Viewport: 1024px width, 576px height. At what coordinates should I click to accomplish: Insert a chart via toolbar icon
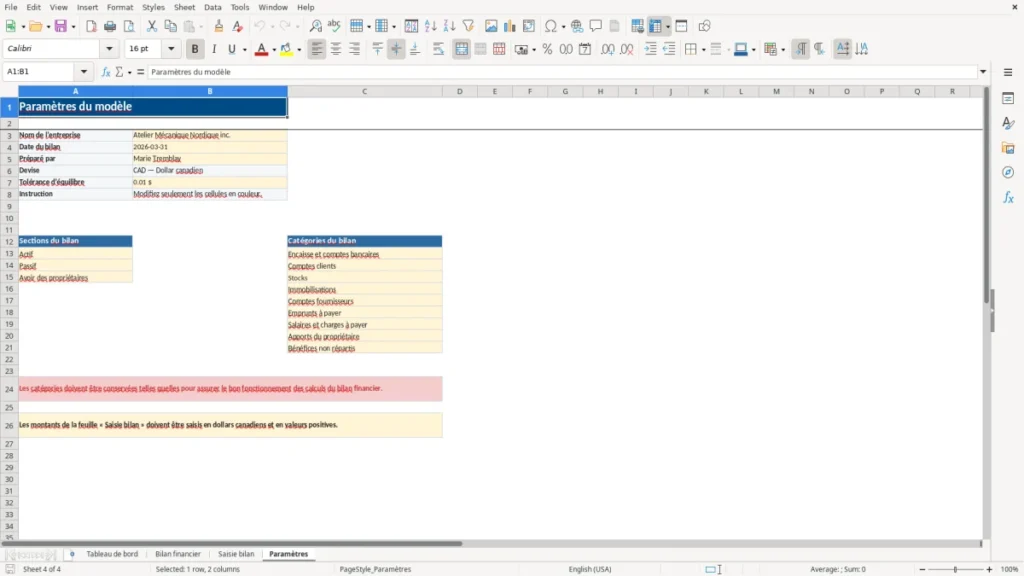click(509, 26)
